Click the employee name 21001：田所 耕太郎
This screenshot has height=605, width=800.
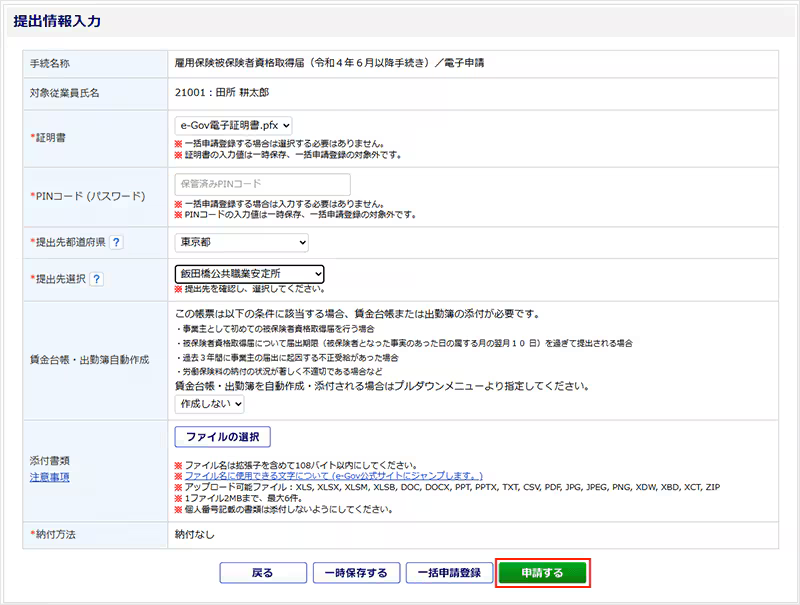click(222, 92)
